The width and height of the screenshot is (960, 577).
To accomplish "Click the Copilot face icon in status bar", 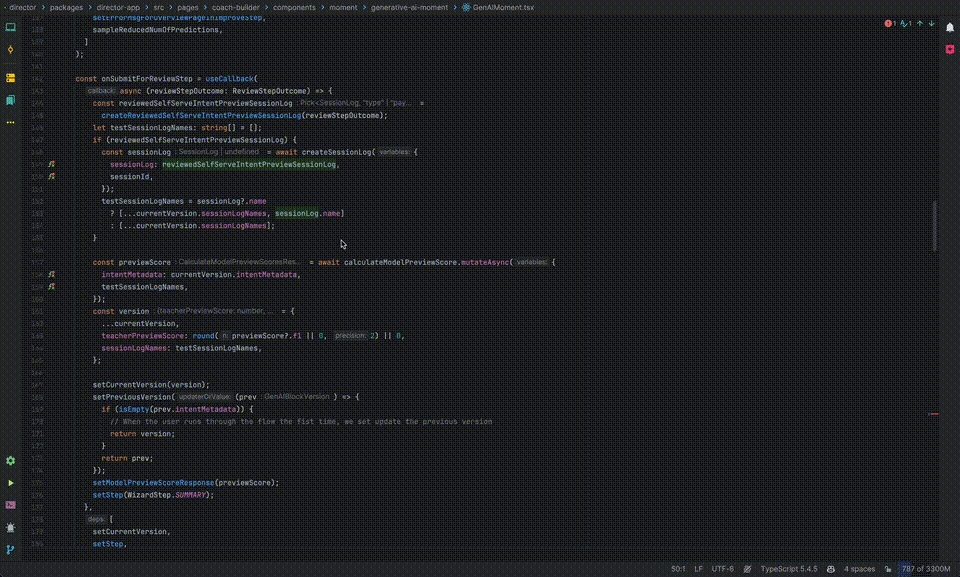I will (x=831, y=569).
